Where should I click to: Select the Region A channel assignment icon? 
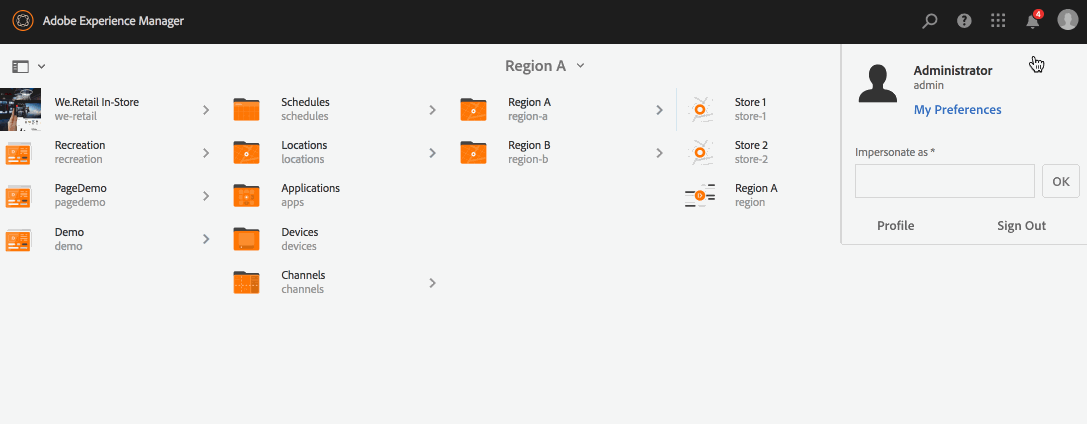click(x=699, y=195)
